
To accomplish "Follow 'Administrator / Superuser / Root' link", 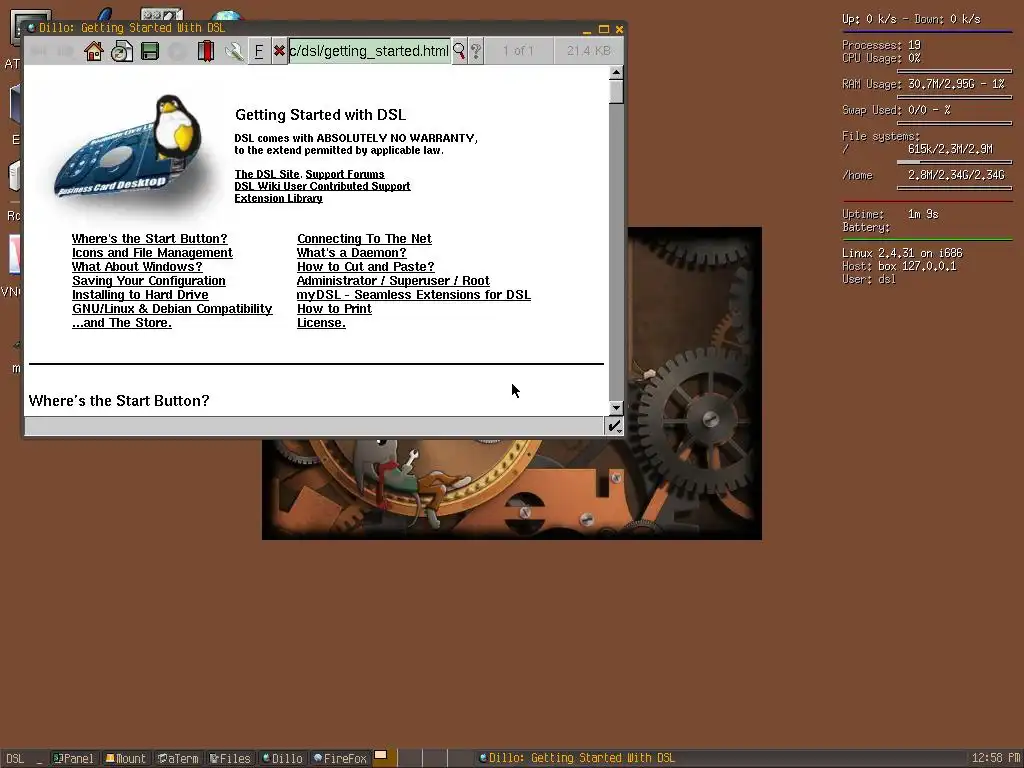I will click(393, 281).
